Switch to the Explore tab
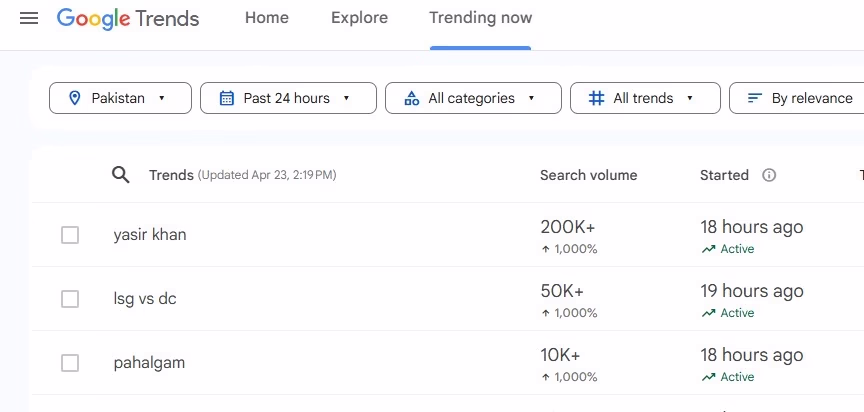 [359, 18]
